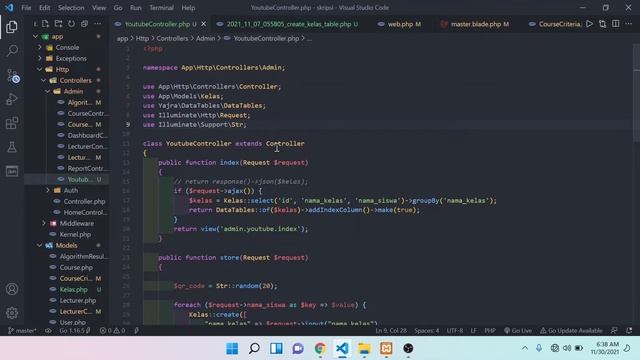The image size is (640, 360).
Task: Open Source Control view in activity bar
Action: tap(12, 76)
